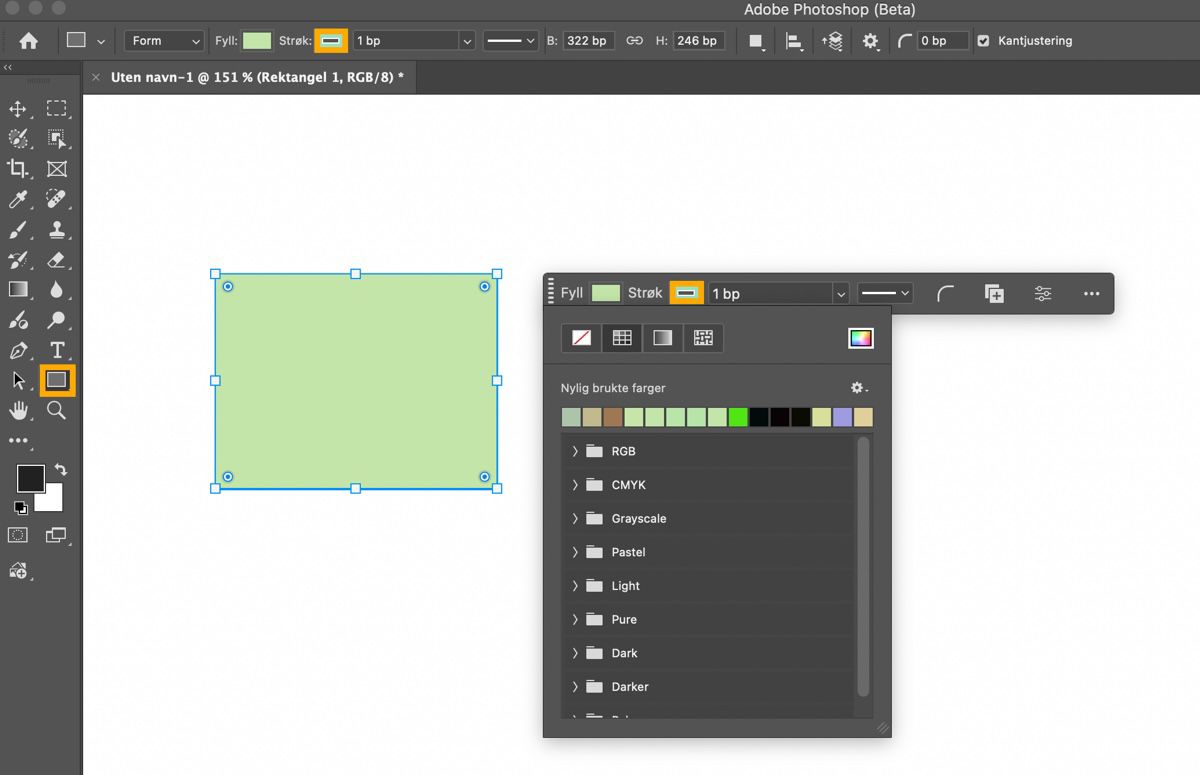Select the Eraser tool

(57, 260)
